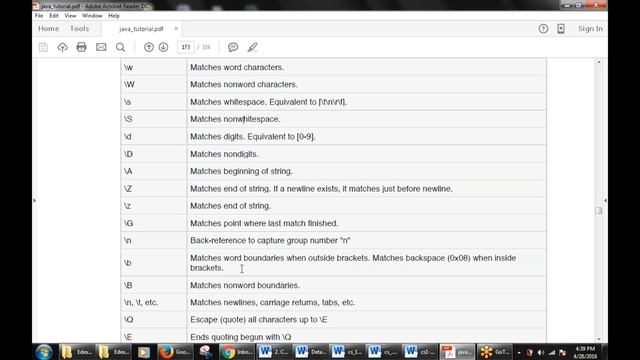Open the File menu
Image resolution: width=640 pixels, height=360 pixels.
point(39,16)
